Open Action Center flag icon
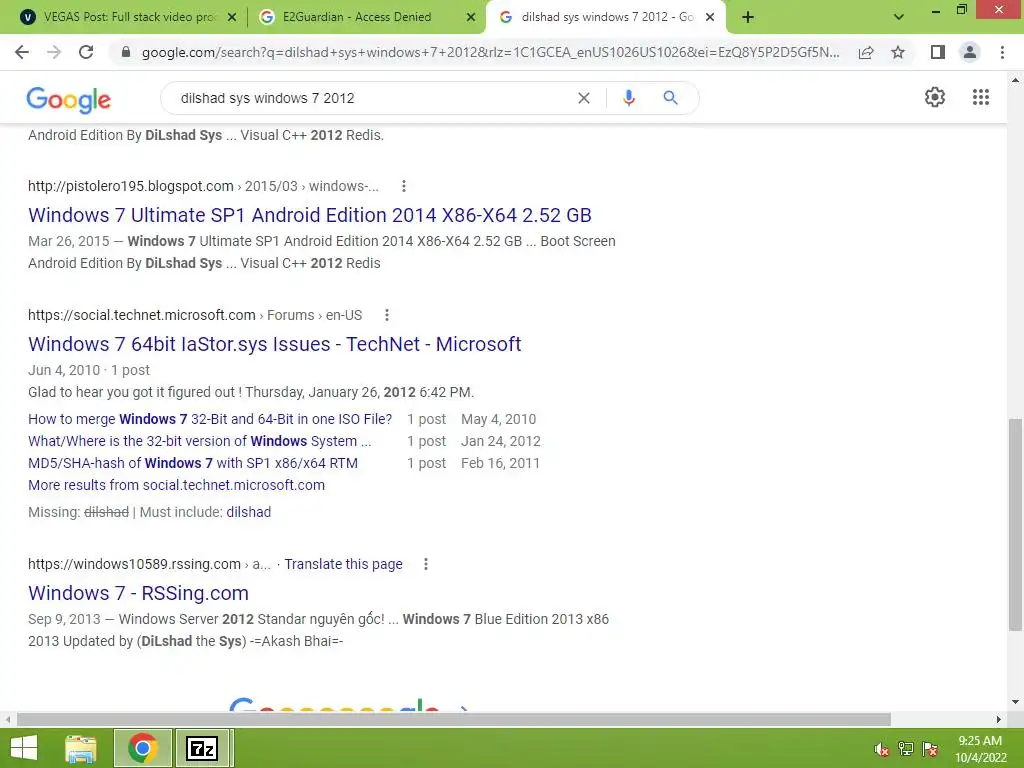Viewport: 1024px width, 768px height. [930, 749]
